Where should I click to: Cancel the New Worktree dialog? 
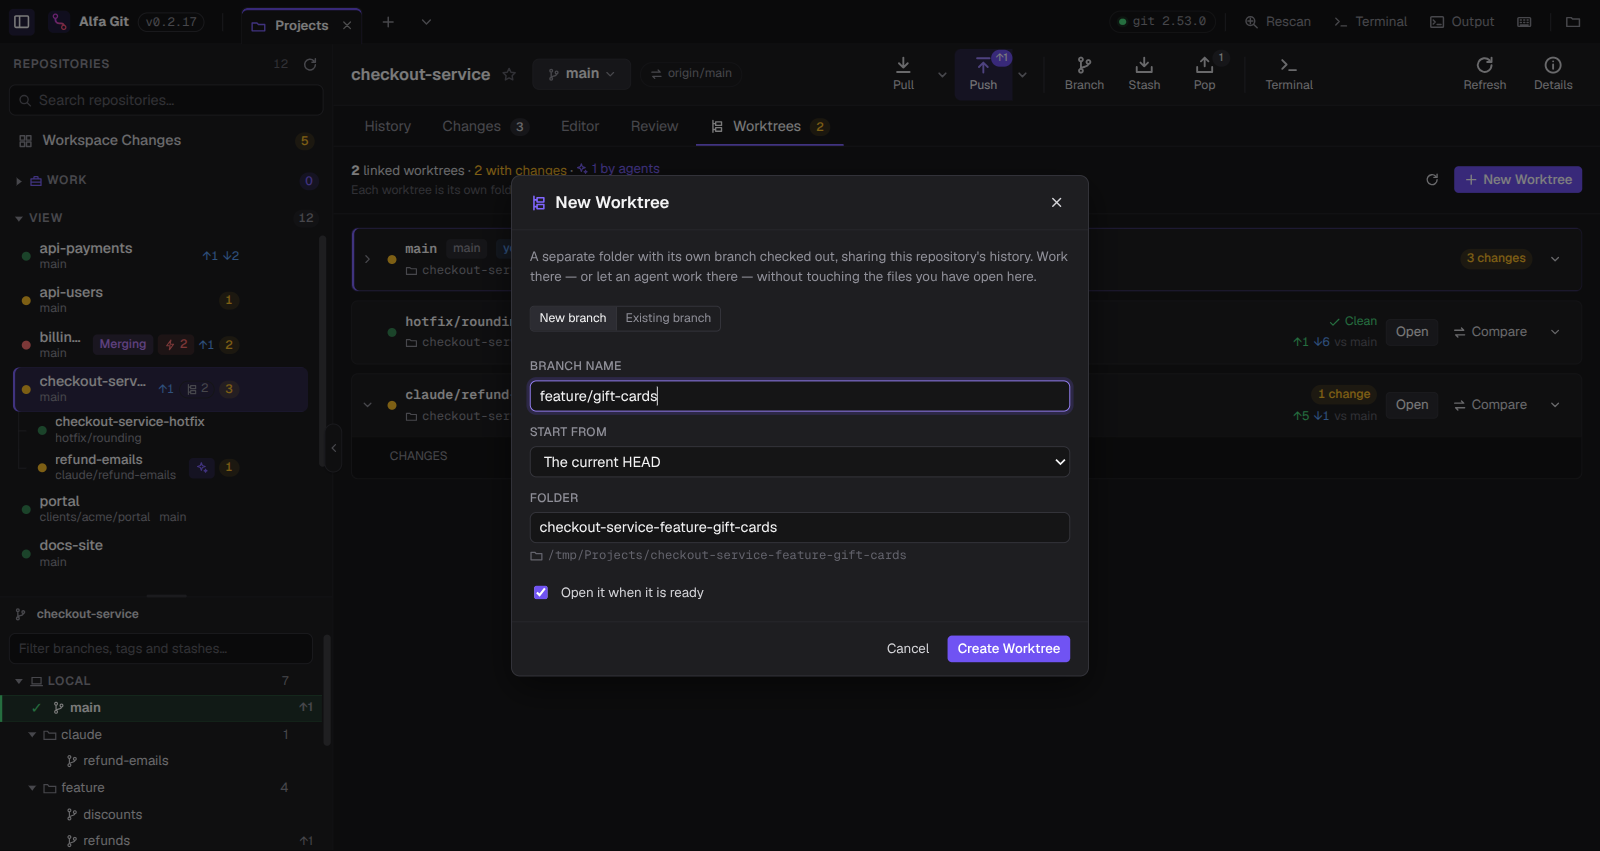(908, 649)
